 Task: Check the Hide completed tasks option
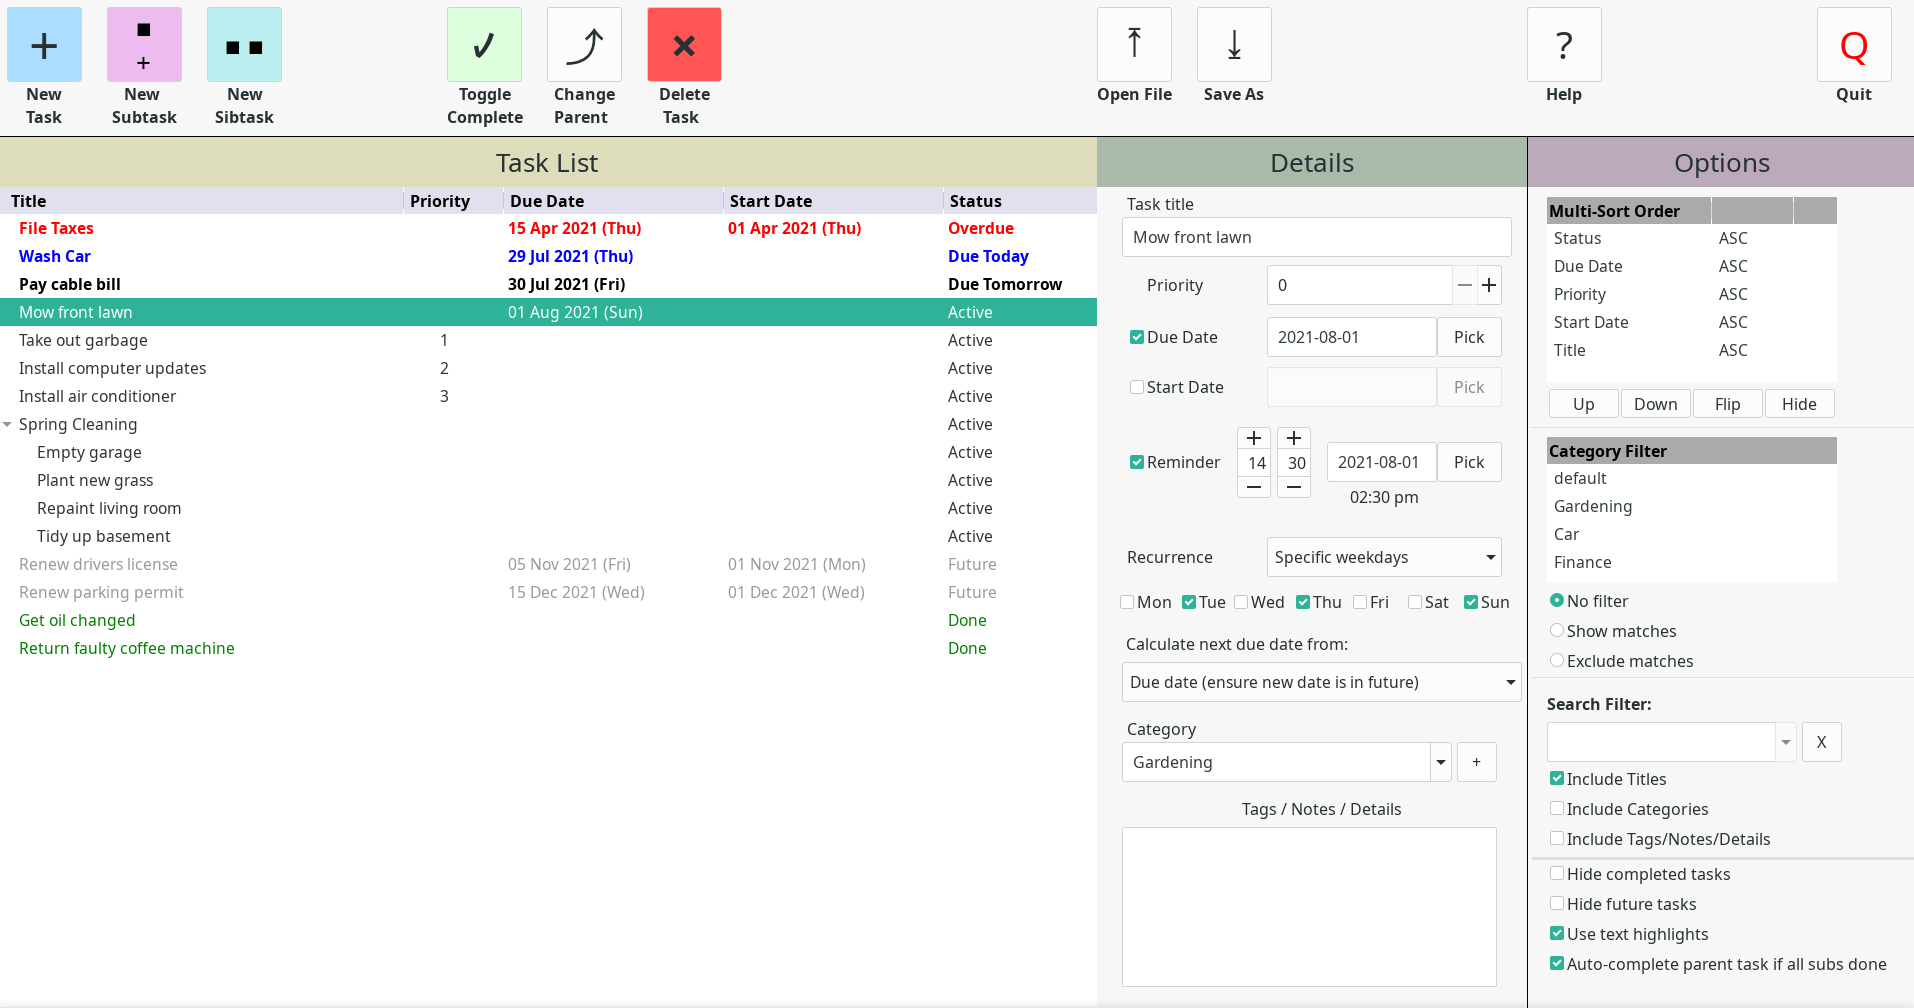(1557, 874)
